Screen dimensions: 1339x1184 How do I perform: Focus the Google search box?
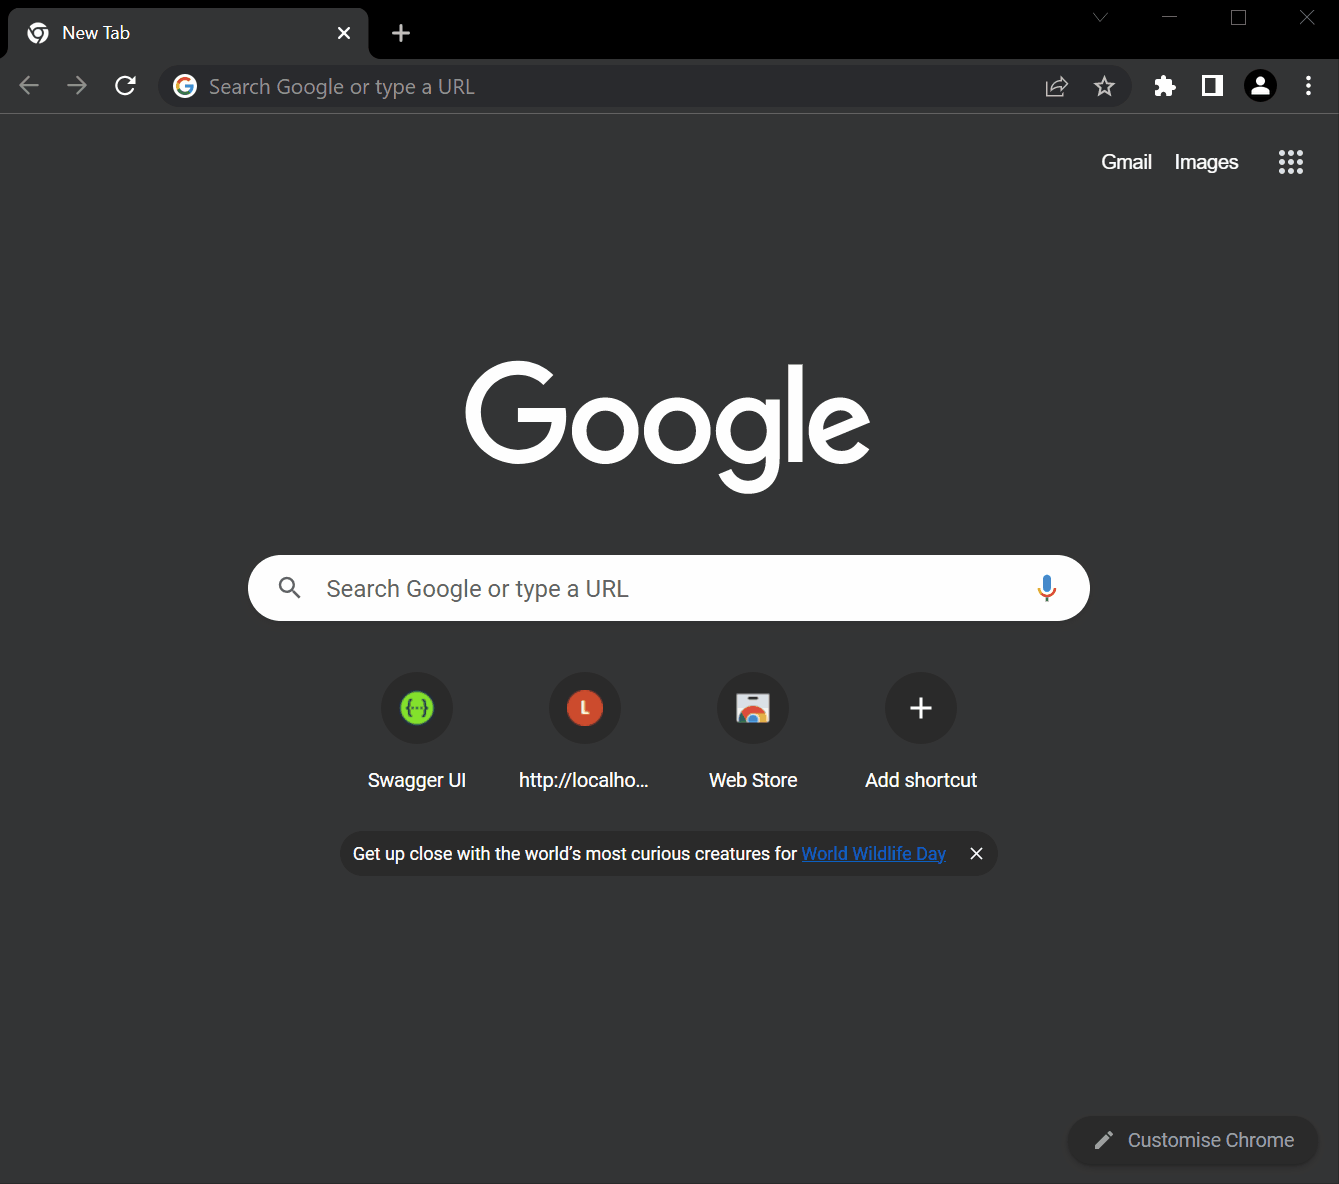669,588
